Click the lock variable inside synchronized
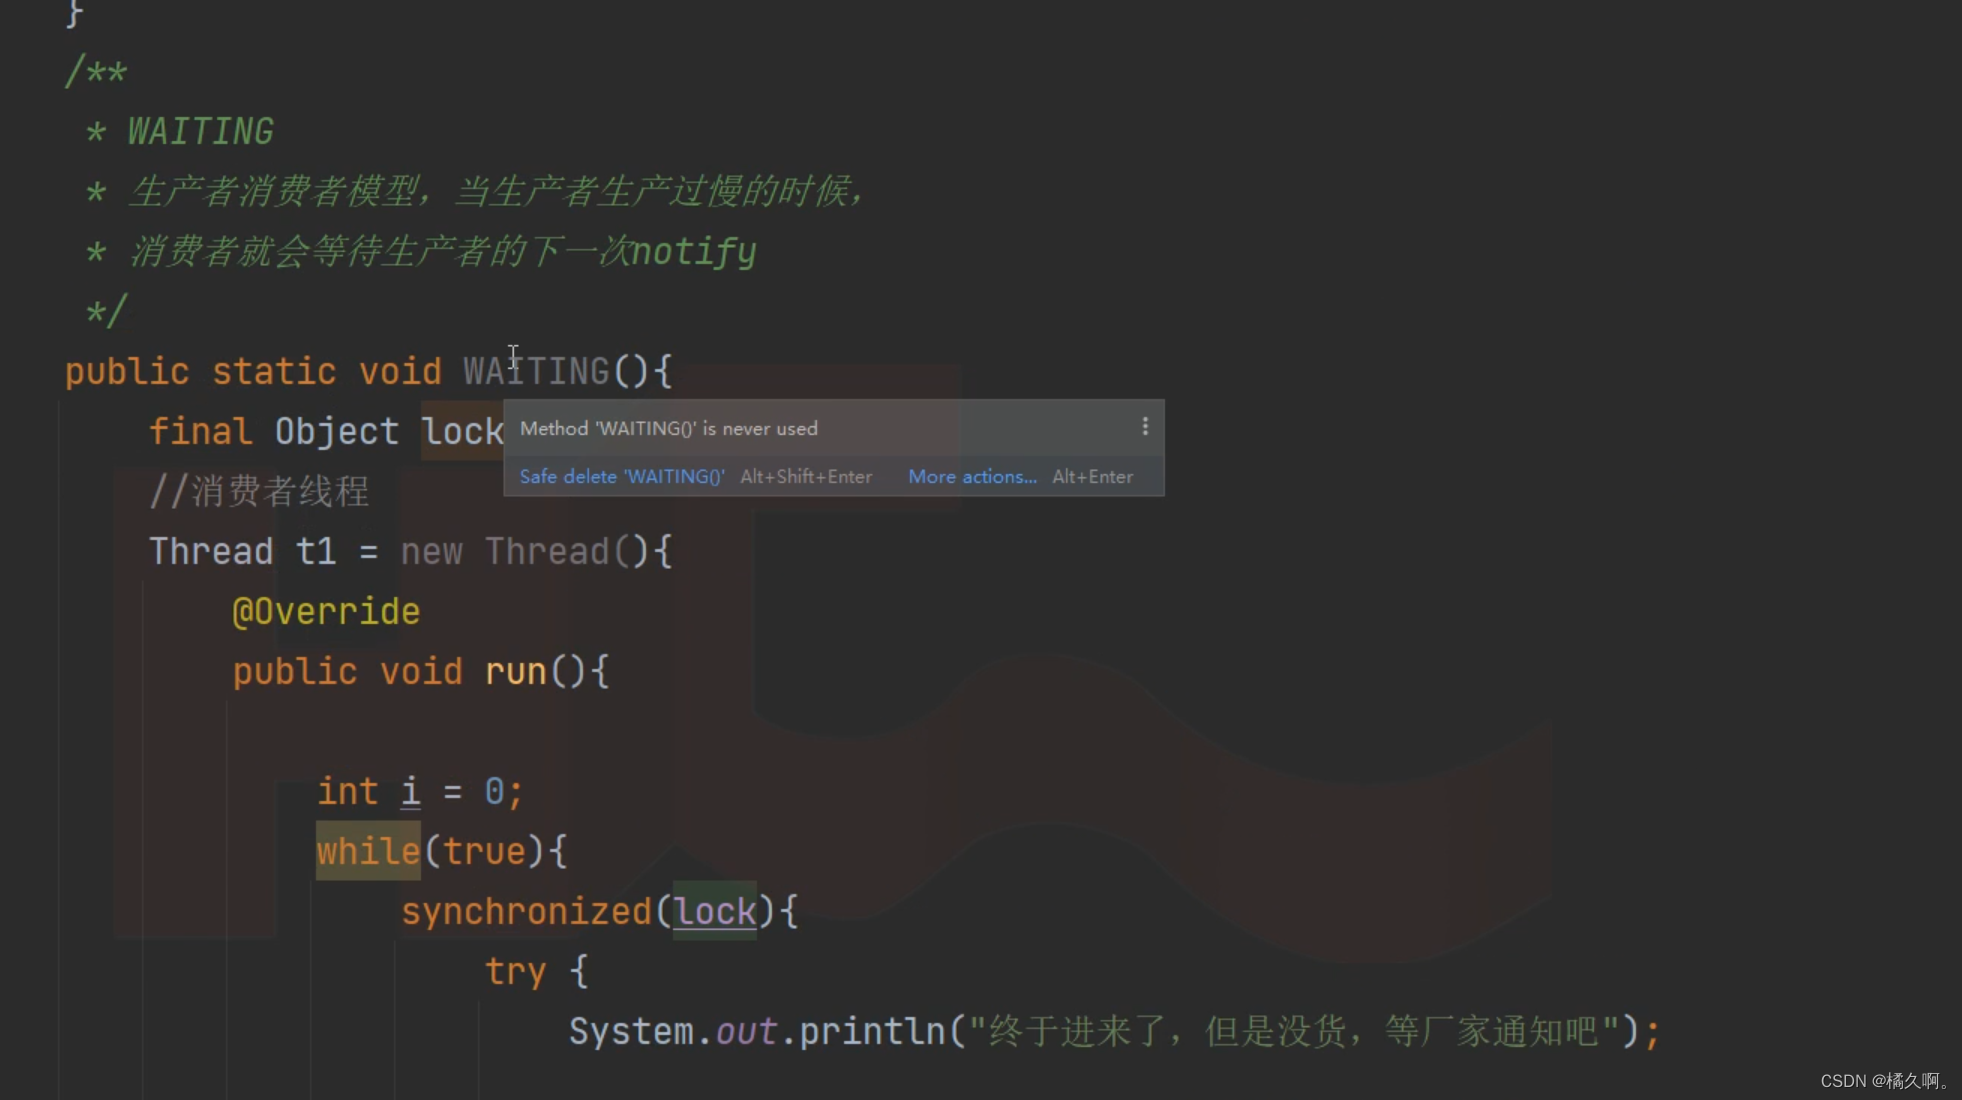The height and width of the screenshot is (1100, 1962). coord(715,912)
